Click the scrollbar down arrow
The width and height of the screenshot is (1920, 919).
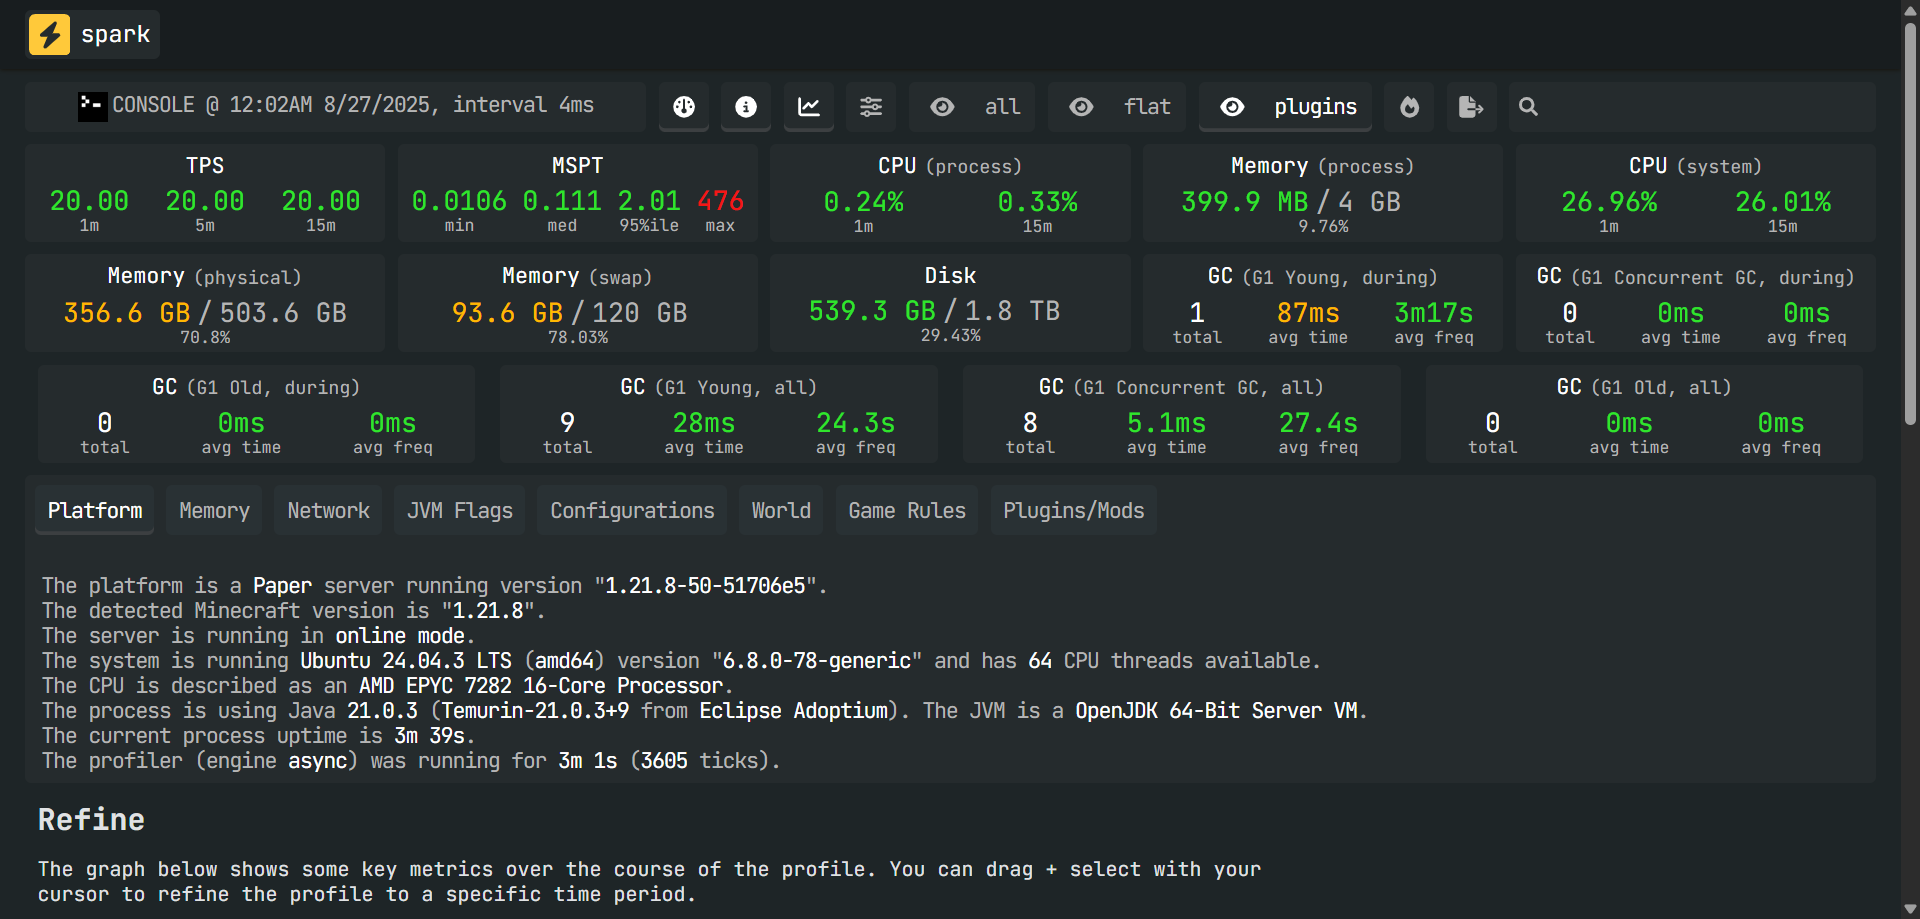tap(1910, 909)
